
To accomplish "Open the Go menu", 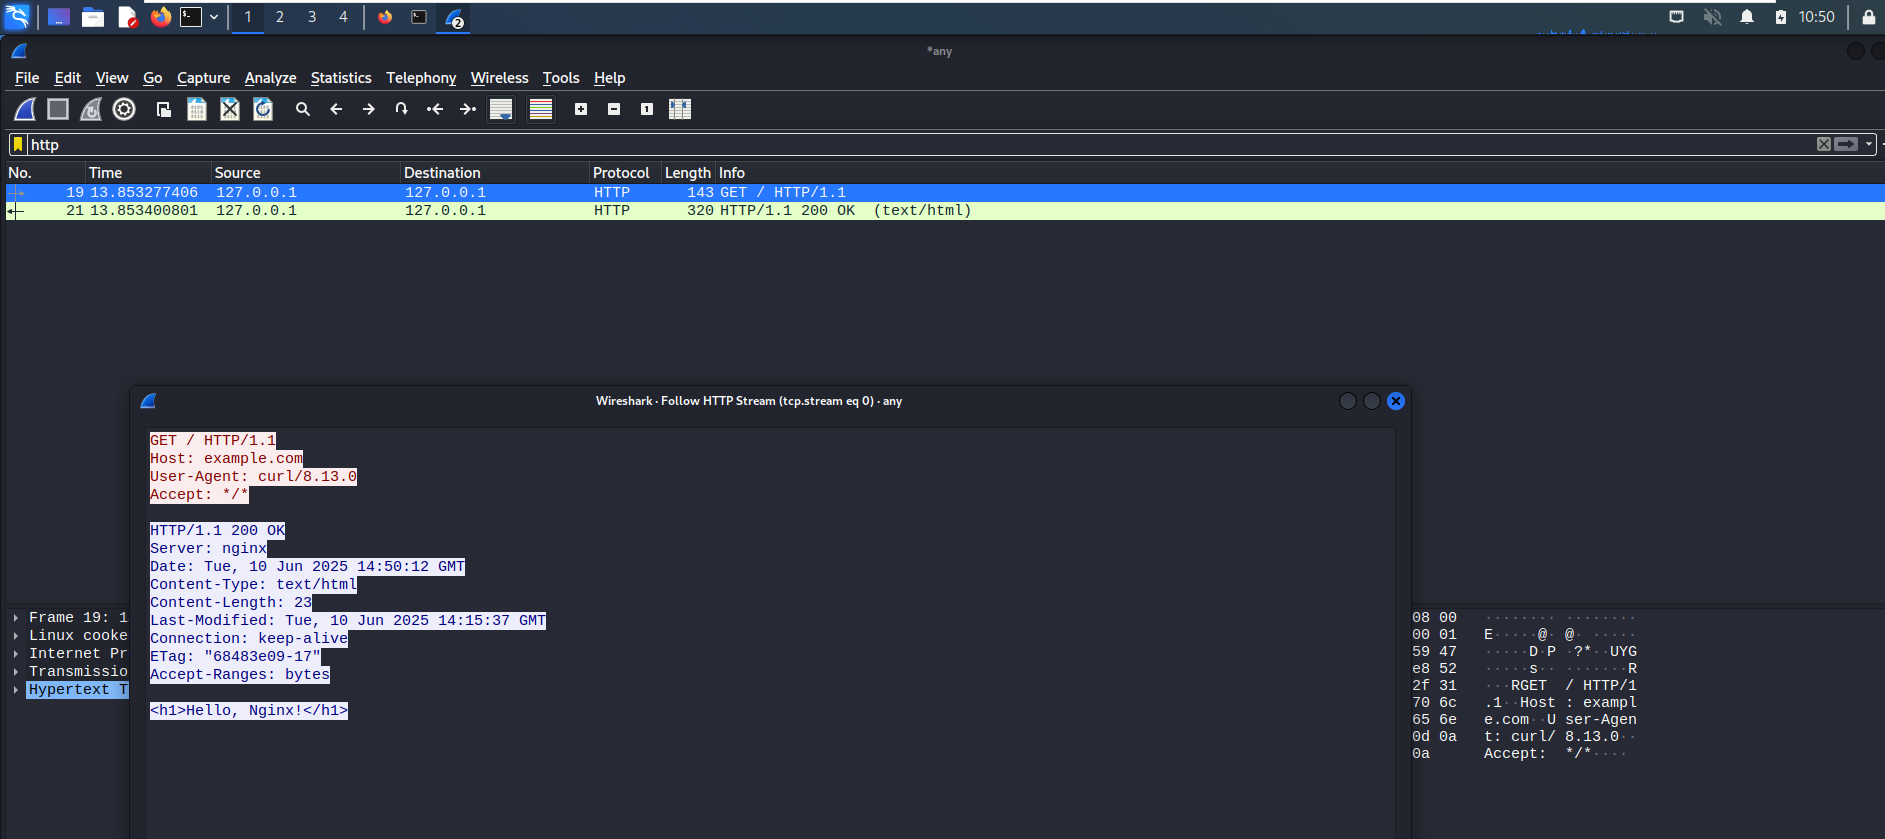I will [152, 78].
